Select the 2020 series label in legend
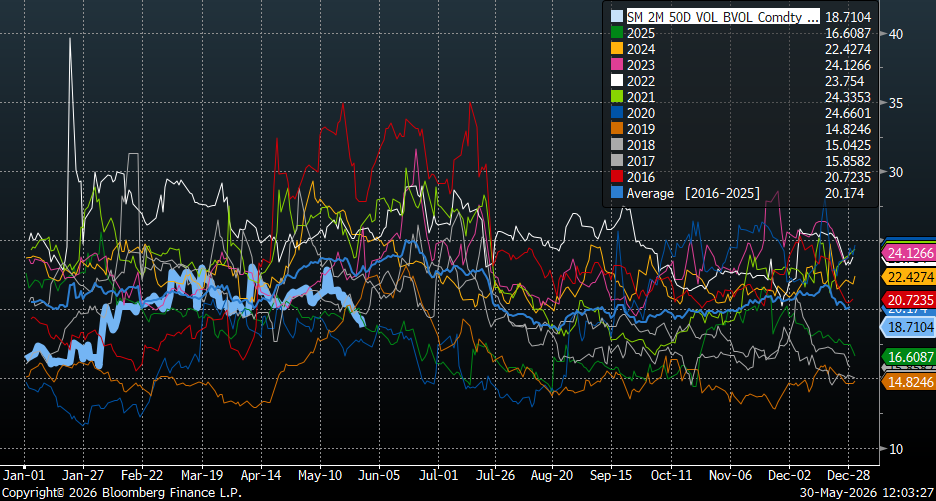The height and width of the screenshot is (501, 936). [639, 113]
